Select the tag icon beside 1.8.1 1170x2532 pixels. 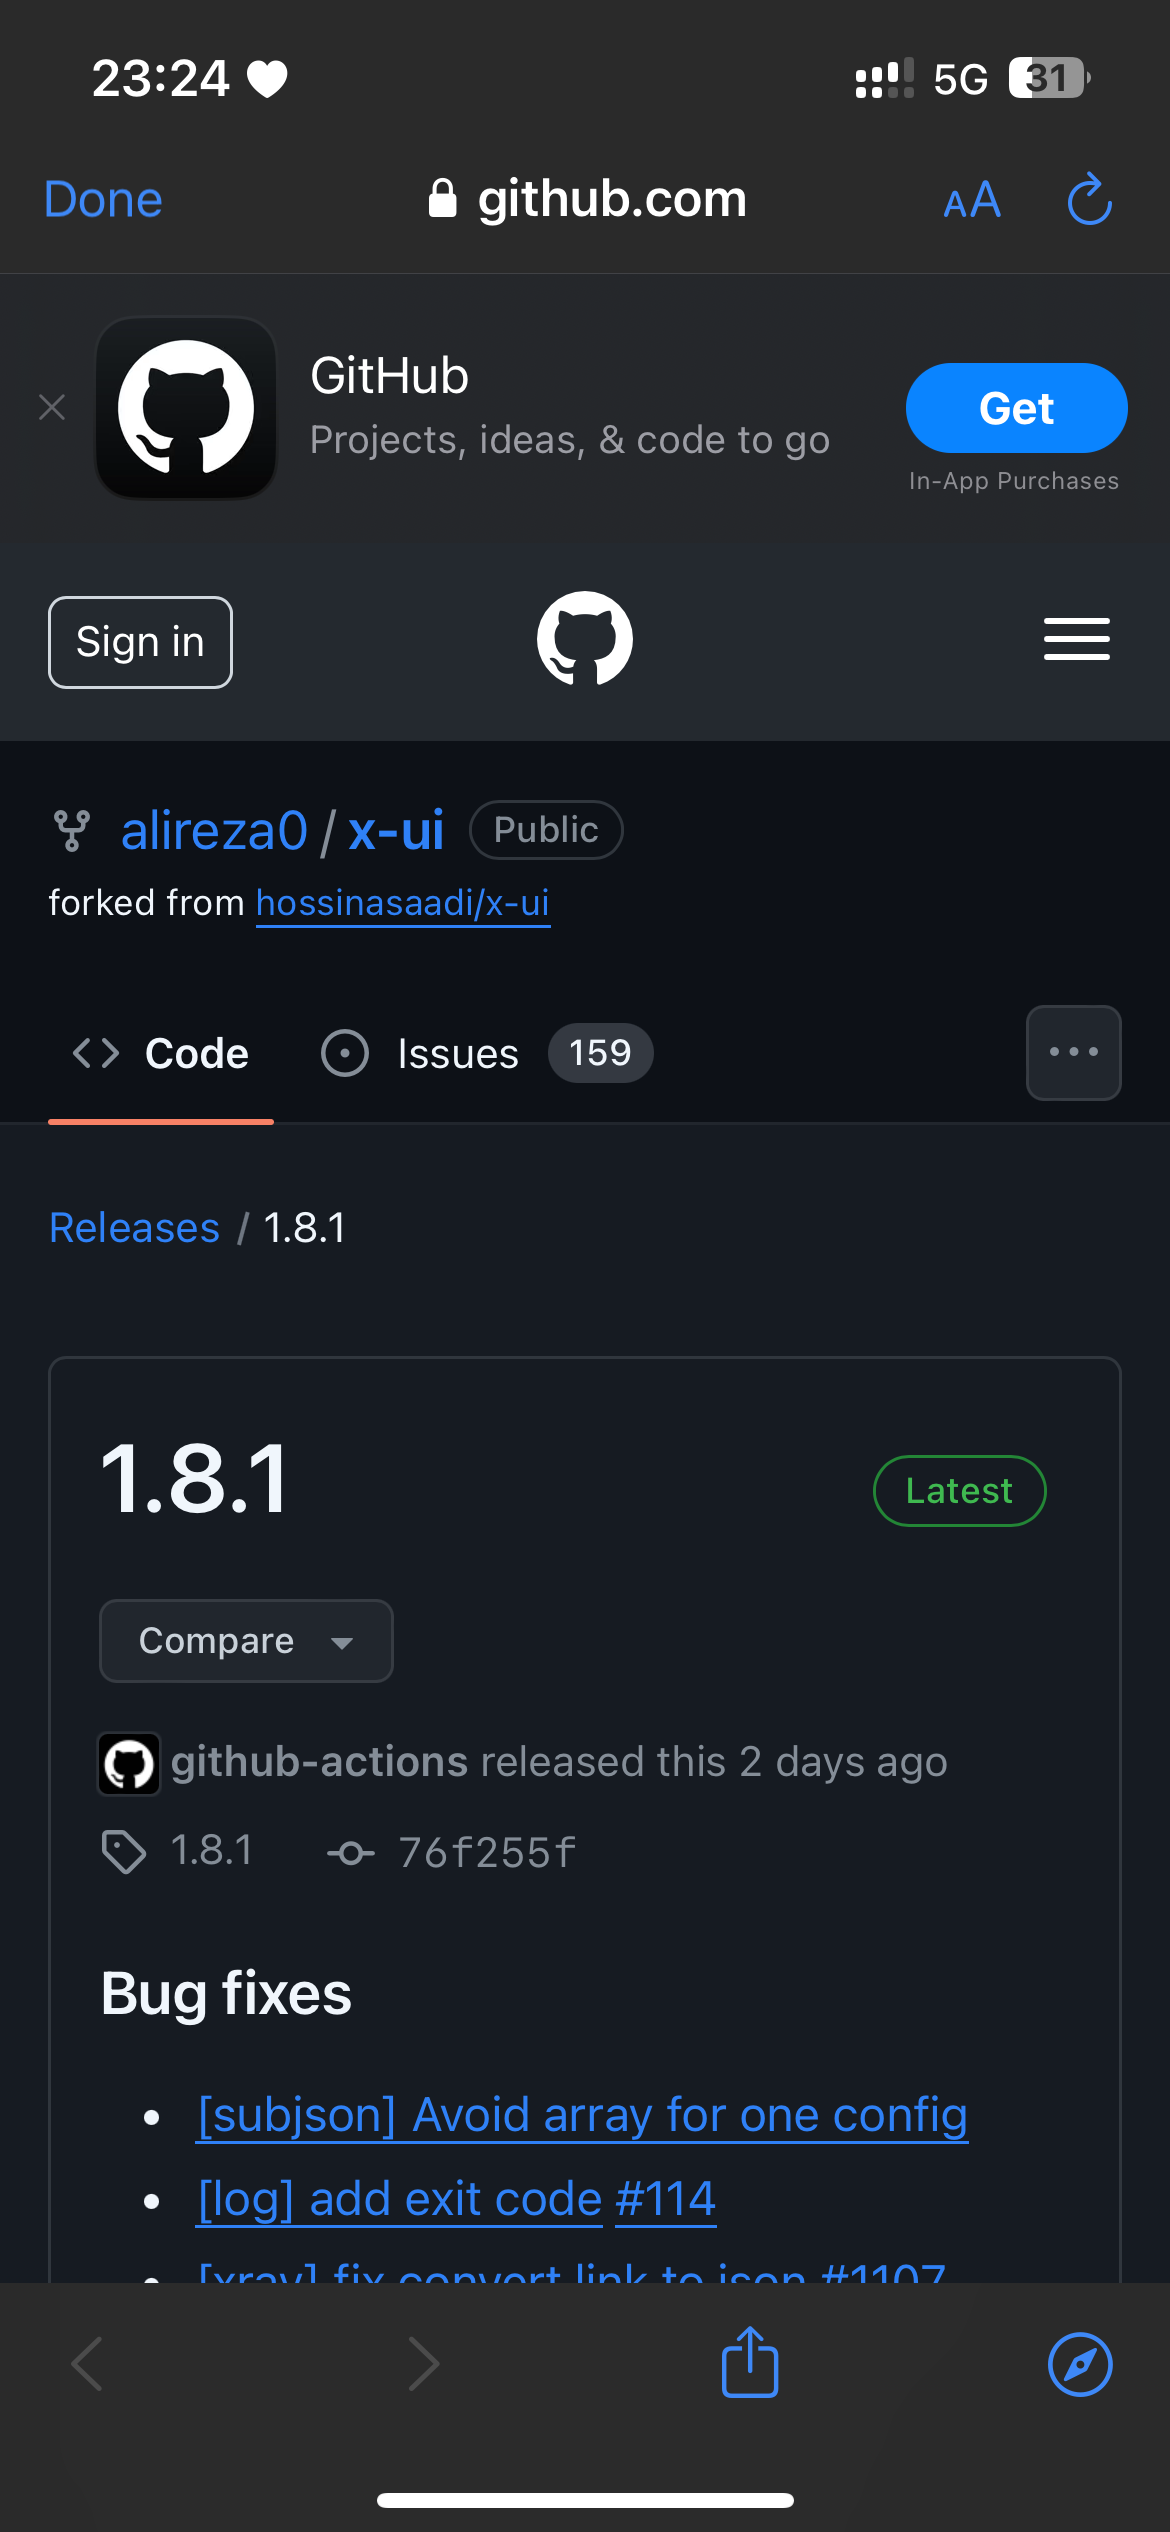124,1851
